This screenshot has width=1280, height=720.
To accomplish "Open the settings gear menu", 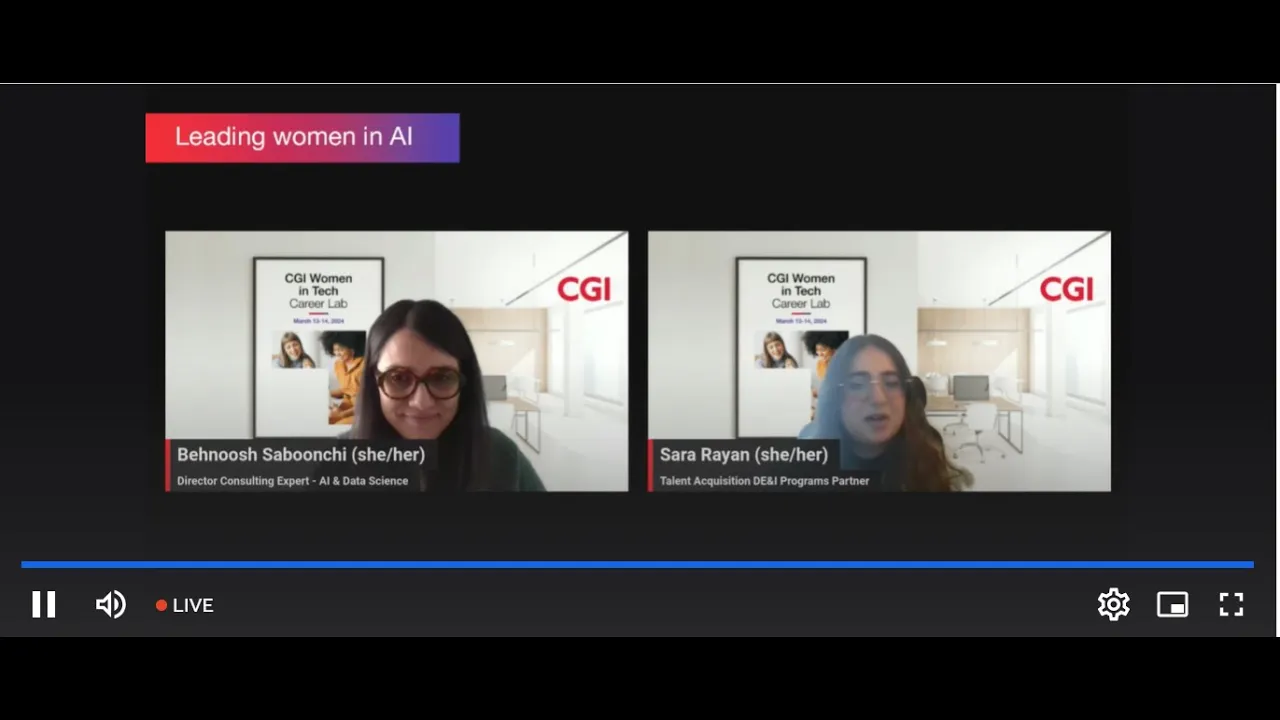I will point(1113,604).
